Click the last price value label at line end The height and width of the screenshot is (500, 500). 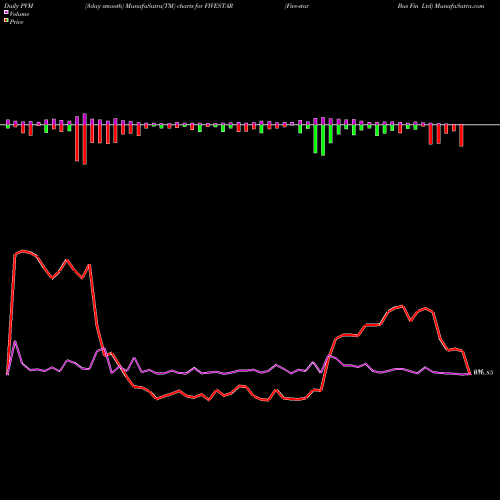click(x=483, y=372)
